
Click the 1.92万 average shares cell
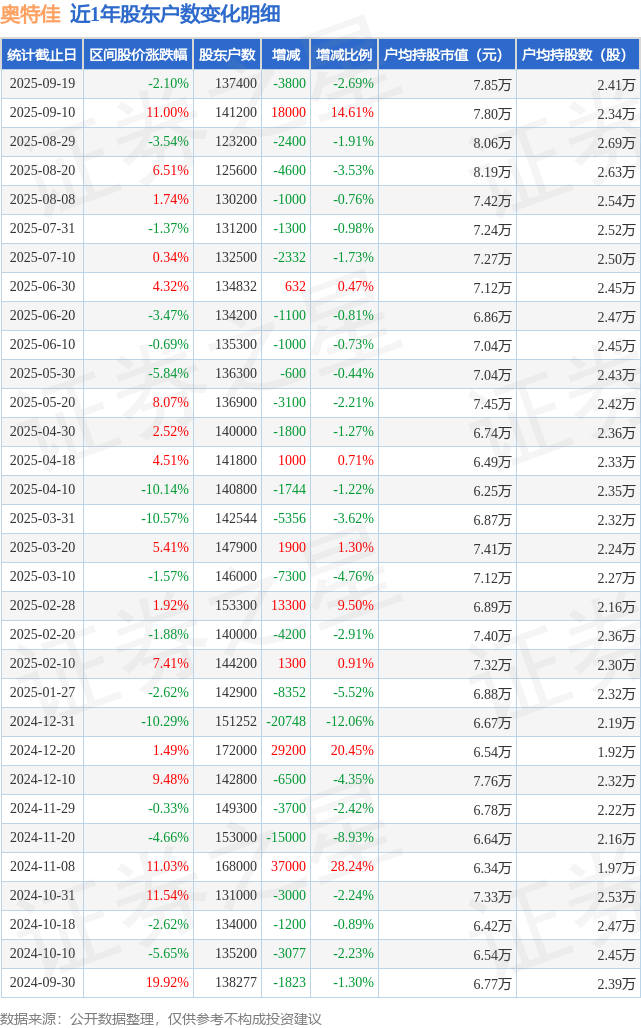click(616, 751)
